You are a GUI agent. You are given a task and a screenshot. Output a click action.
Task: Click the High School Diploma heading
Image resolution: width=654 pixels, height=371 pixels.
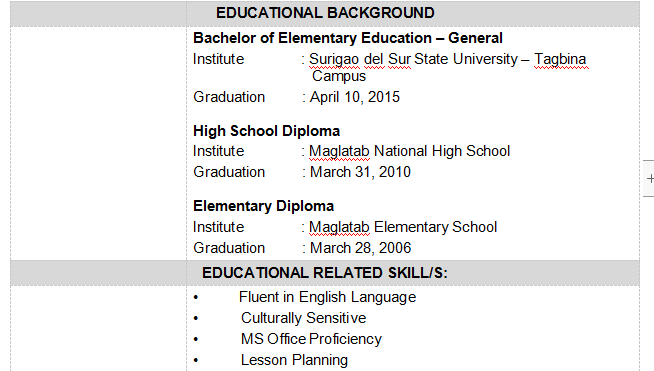pos(266,131)
